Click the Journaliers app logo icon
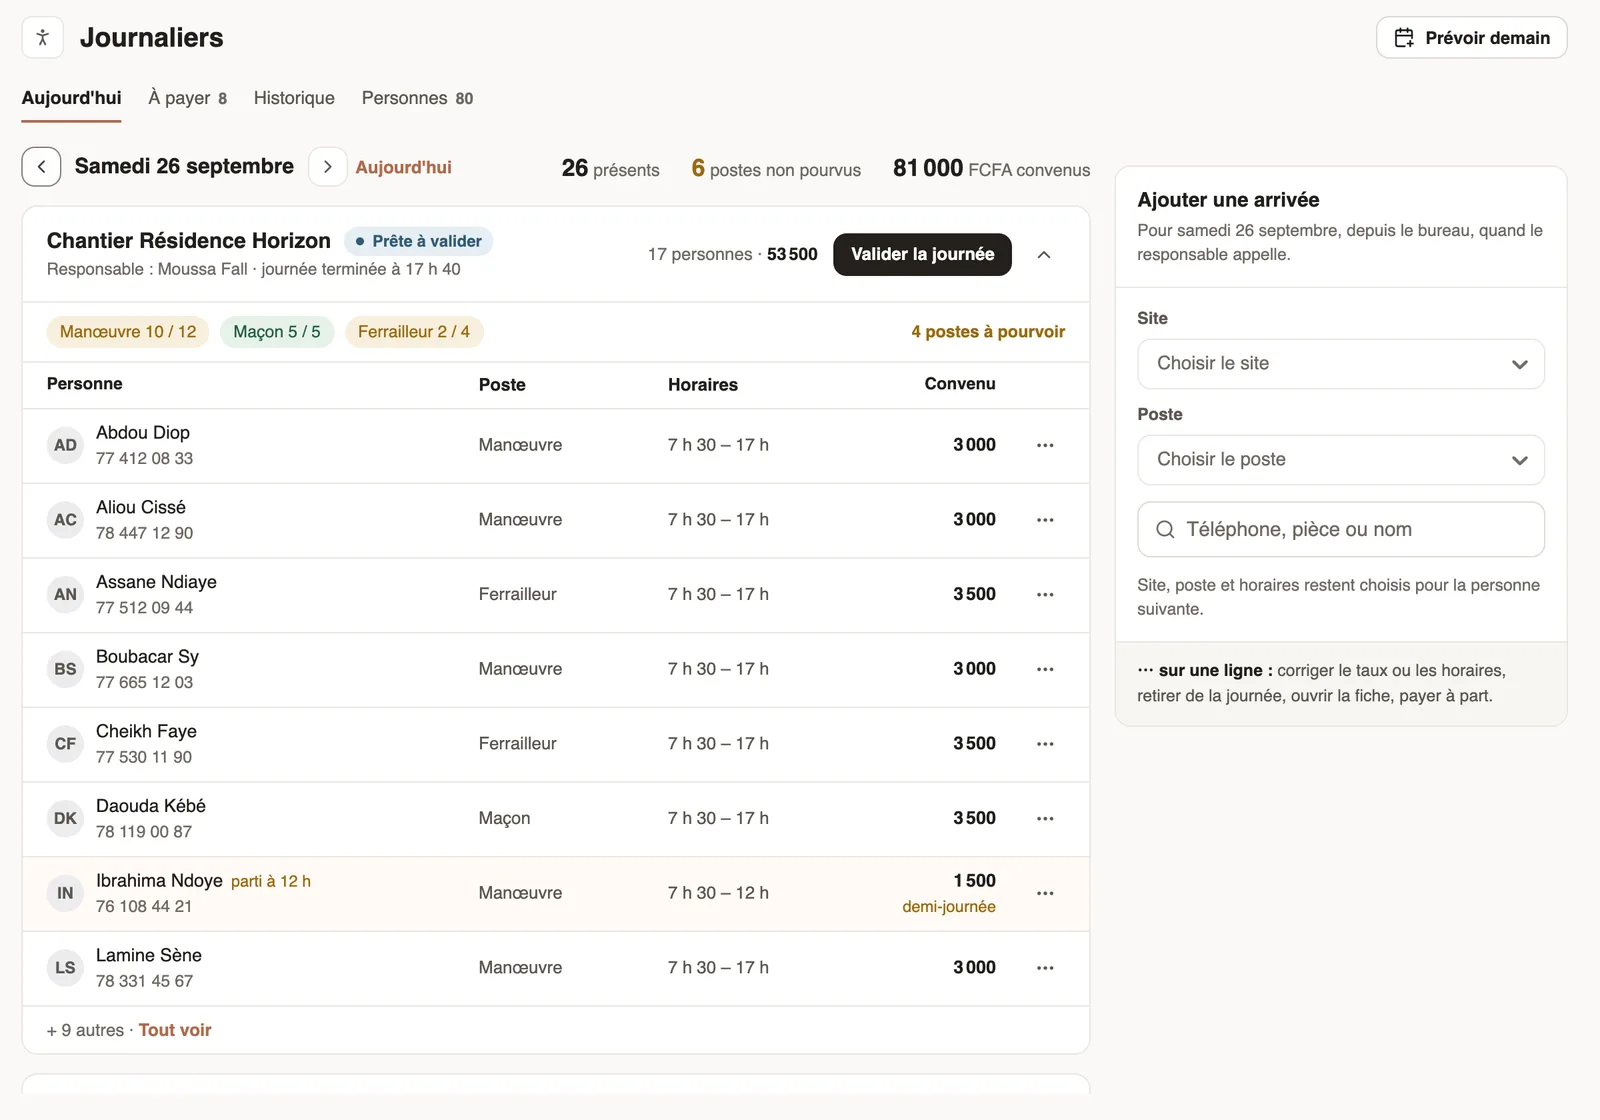The width and height of the screenshot is (1600, 1120). coord(42,38)
